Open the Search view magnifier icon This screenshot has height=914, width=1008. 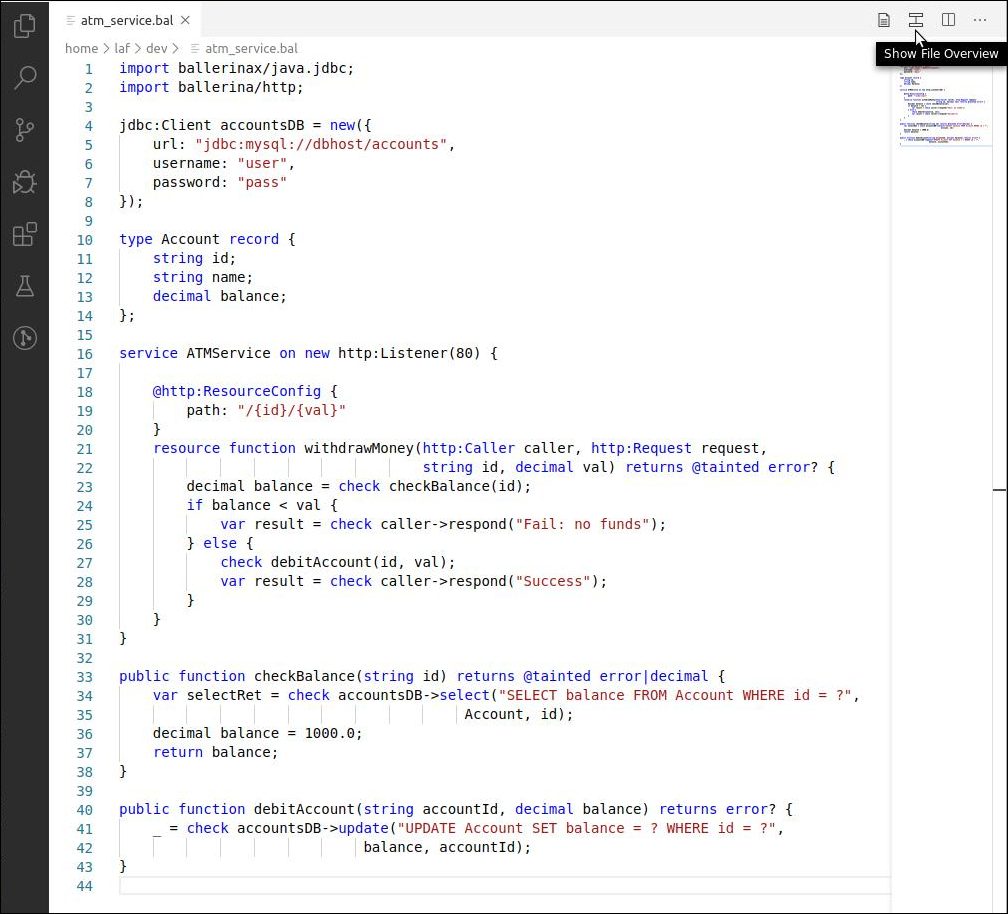click(25, 78)
